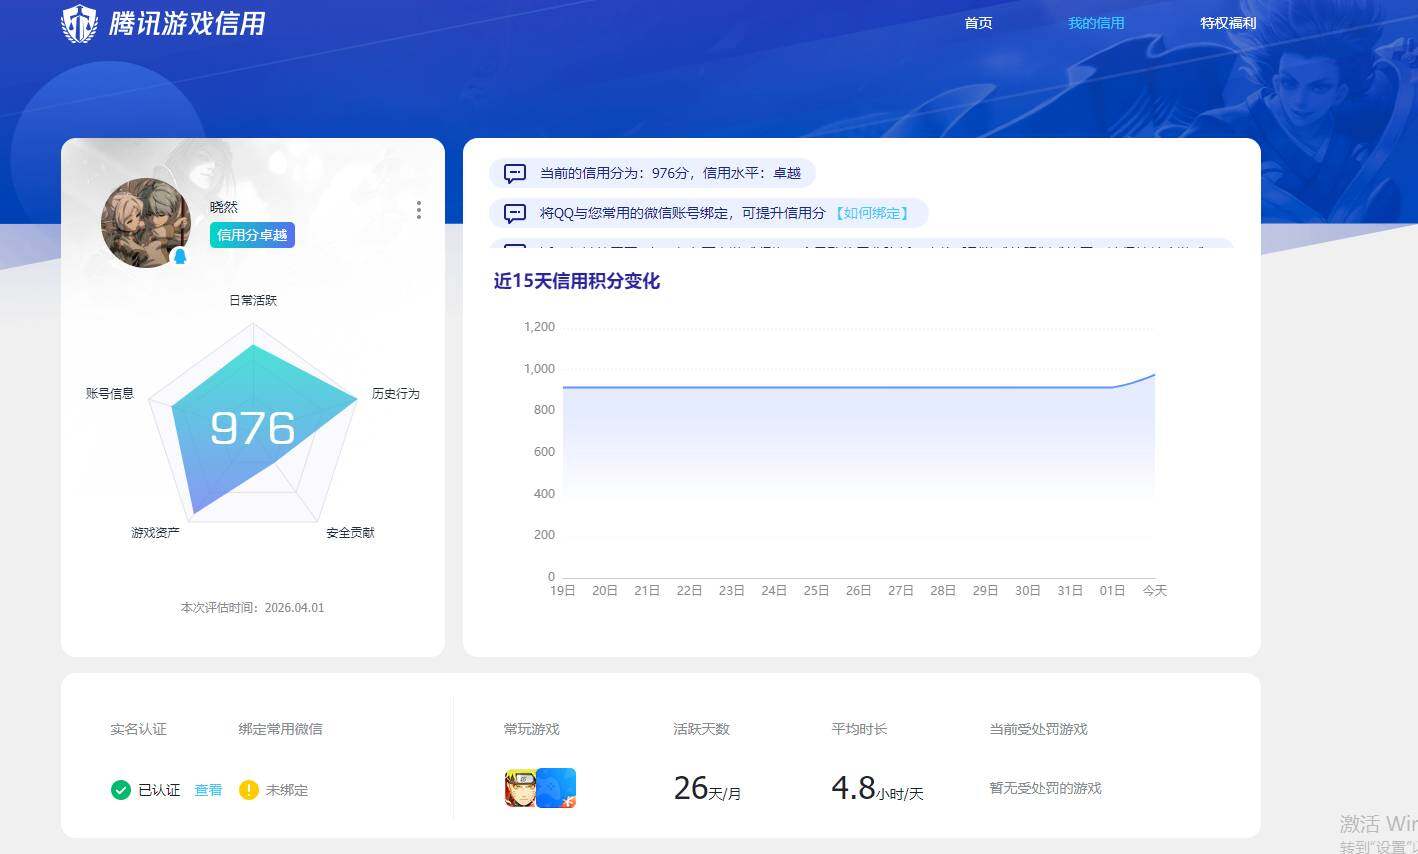Click the 绑定常用微信 label

click(x=280, y=729)
